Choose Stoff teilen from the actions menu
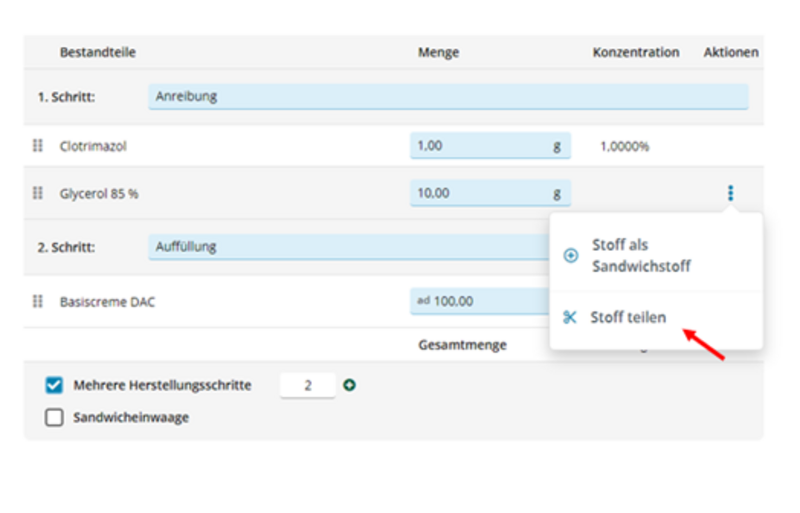This screenshot has width=800, height=513. (x=628, y=317)
